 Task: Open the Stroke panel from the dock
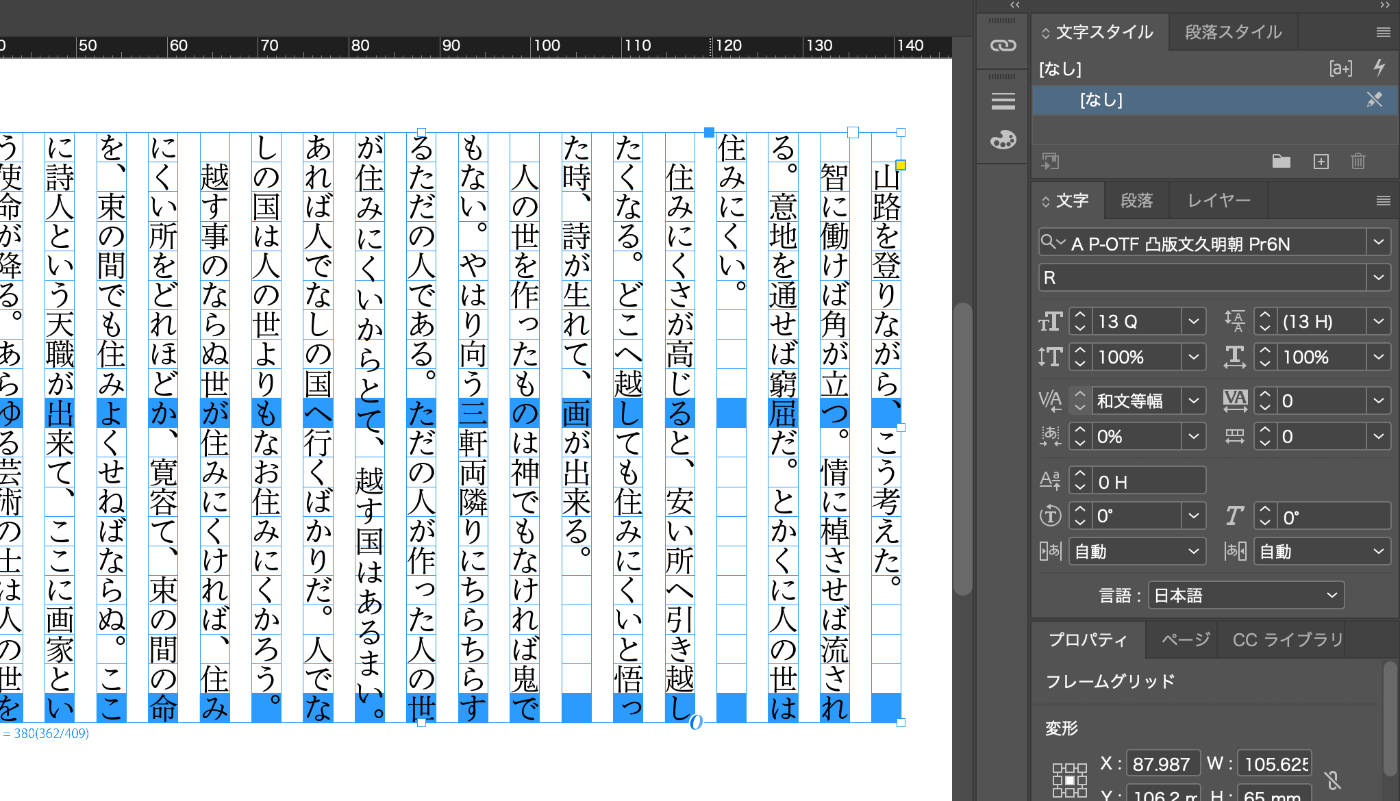point(1002,101)
